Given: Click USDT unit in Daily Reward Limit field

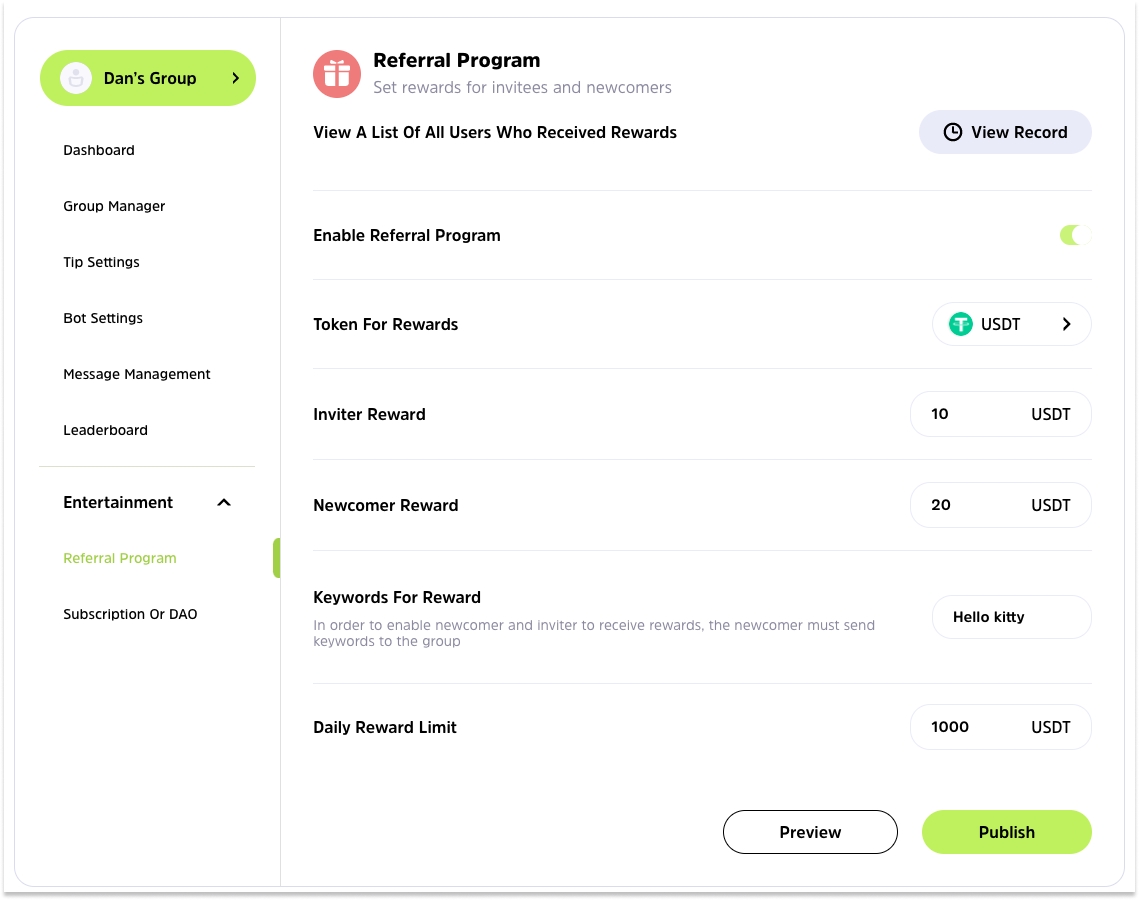Looking at the screenshot, I should pyautogui.click(x=1050, y=727).
